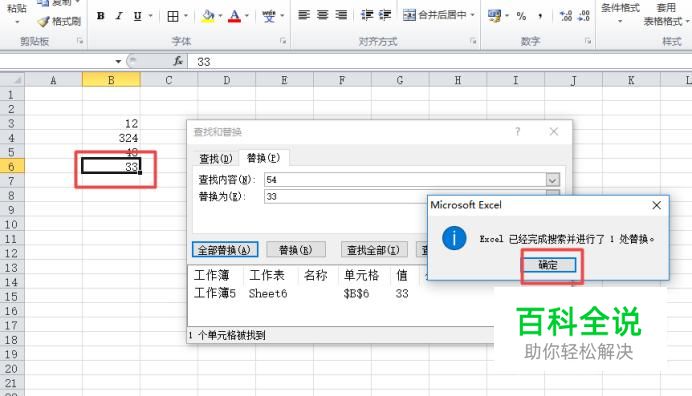The height and width of the screenshot is (396, 692).
Task: Click the select-all corner of the sheet
Action: 12,80
